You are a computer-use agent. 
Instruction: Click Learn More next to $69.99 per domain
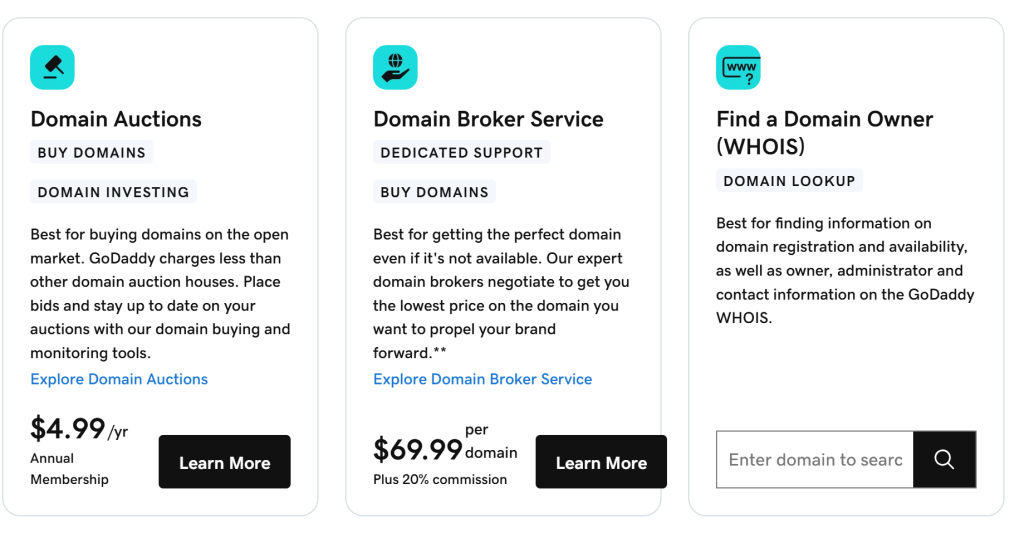click(601, 462)
